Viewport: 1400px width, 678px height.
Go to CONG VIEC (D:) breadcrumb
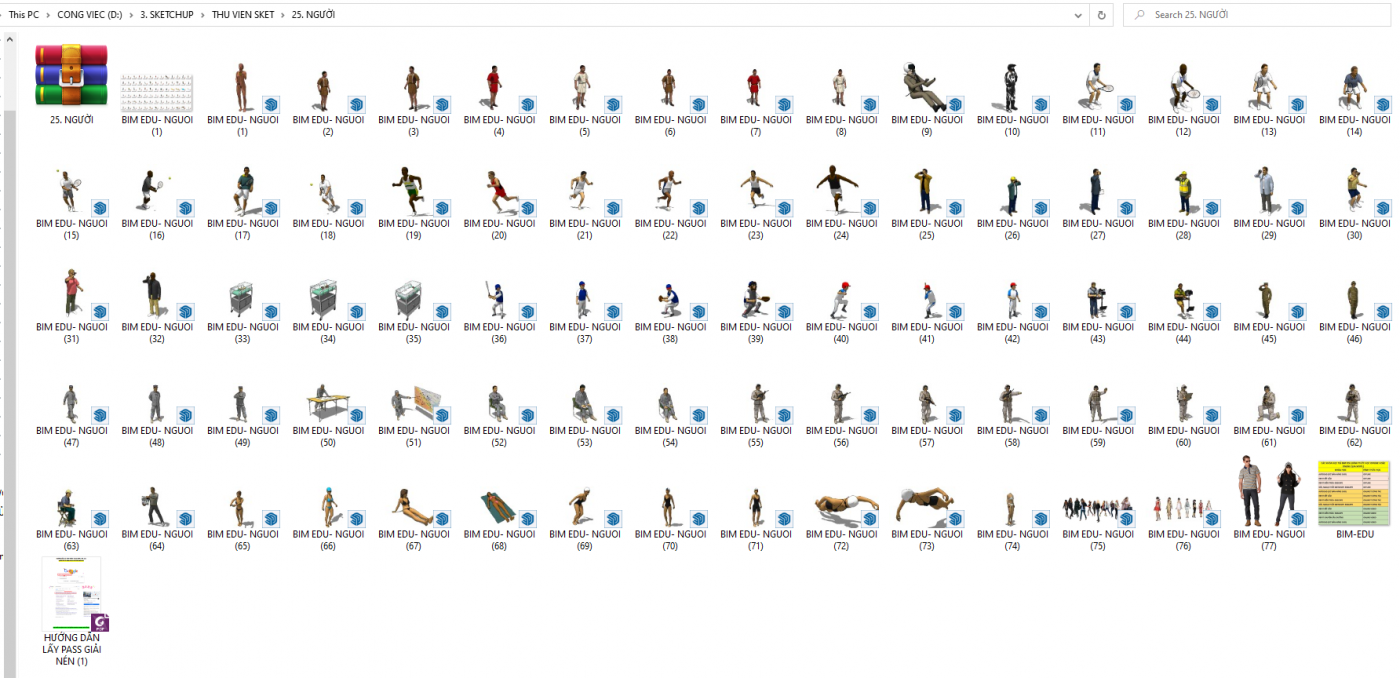pos(89,15)
